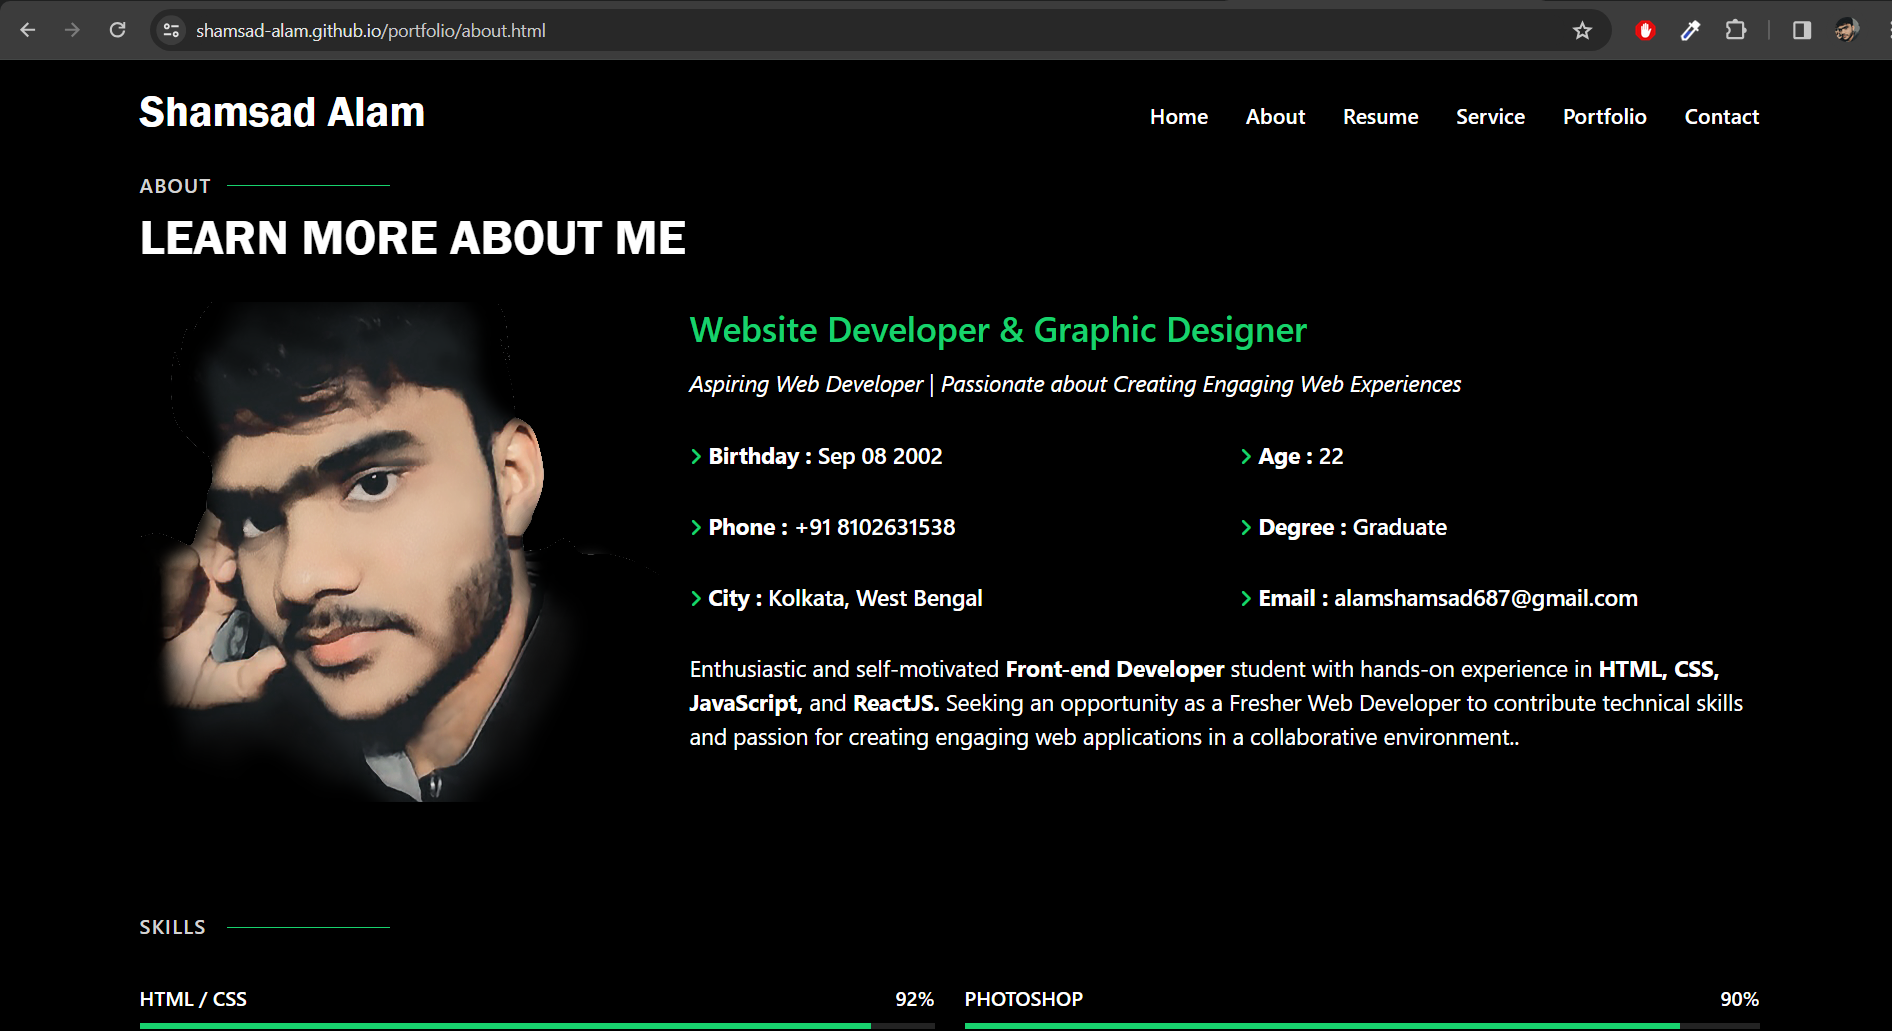1892x1031 pixels.
Task: Click the email address alamshamsad687@gmail.com
Action: (x=1485, y=598)
